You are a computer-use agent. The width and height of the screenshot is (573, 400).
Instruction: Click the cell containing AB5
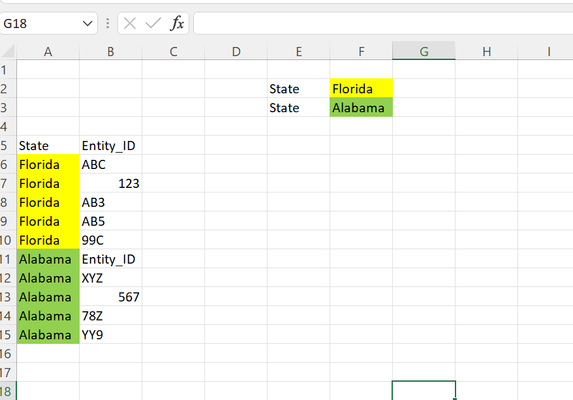click(x=110, y=221)
